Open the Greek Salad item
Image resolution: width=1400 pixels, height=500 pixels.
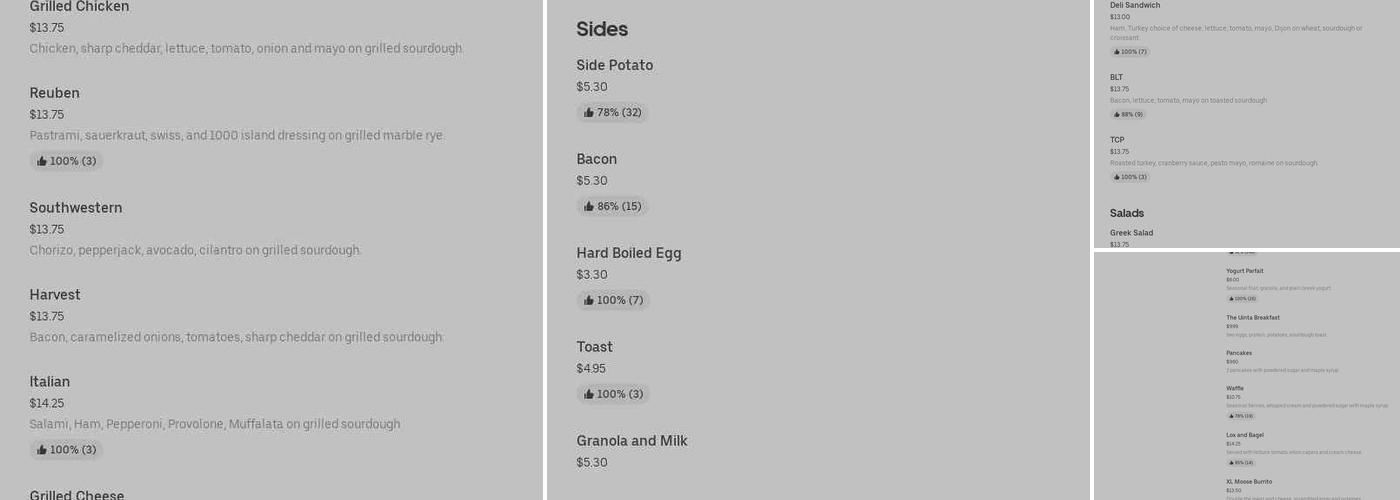[1131, 233]
